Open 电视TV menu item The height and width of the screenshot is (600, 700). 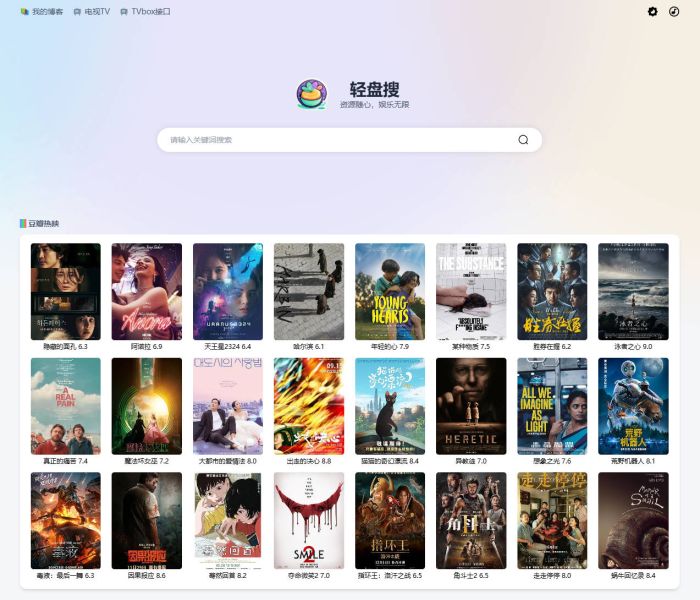92,12
